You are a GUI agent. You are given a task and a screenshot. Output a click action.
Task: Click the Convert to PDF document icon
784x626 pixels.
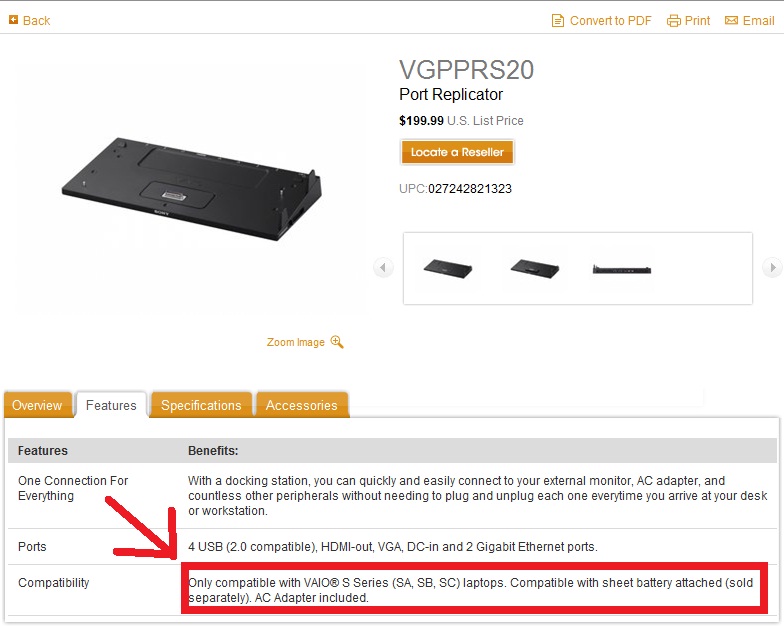pyautogui.click(x=557, y=20)
